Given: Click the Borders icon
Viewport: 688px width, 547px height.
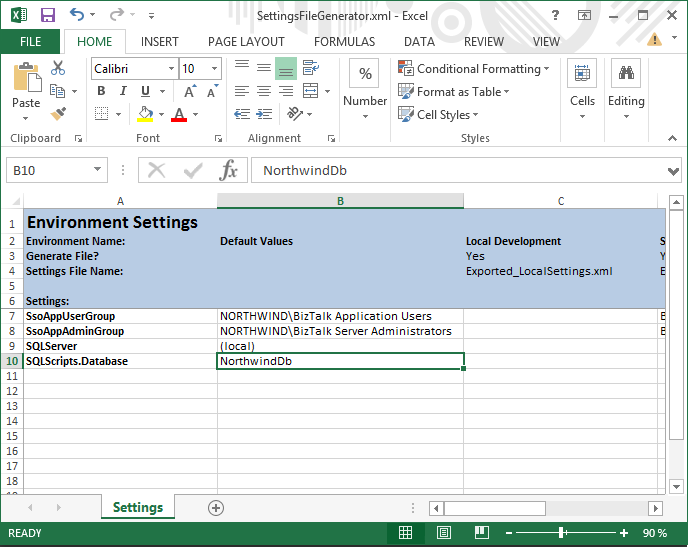Looking at the screenshot, I should tap(101, 114).
